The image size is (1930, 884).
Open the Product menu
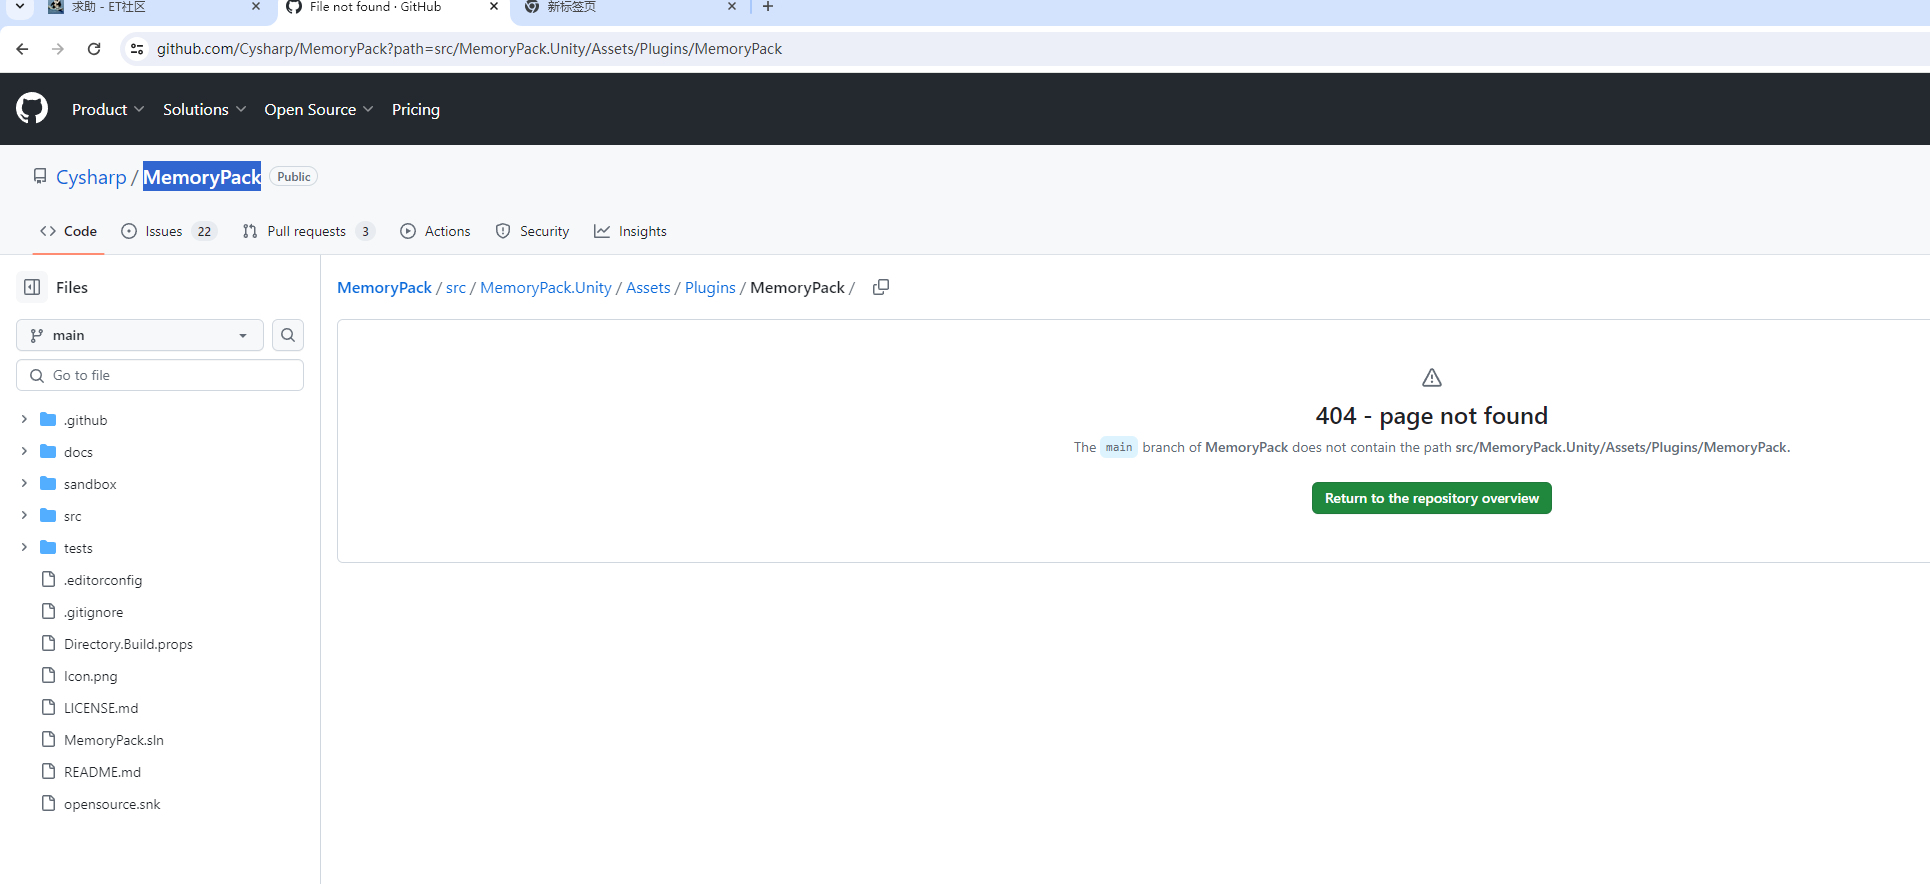(x=108, y=109)
